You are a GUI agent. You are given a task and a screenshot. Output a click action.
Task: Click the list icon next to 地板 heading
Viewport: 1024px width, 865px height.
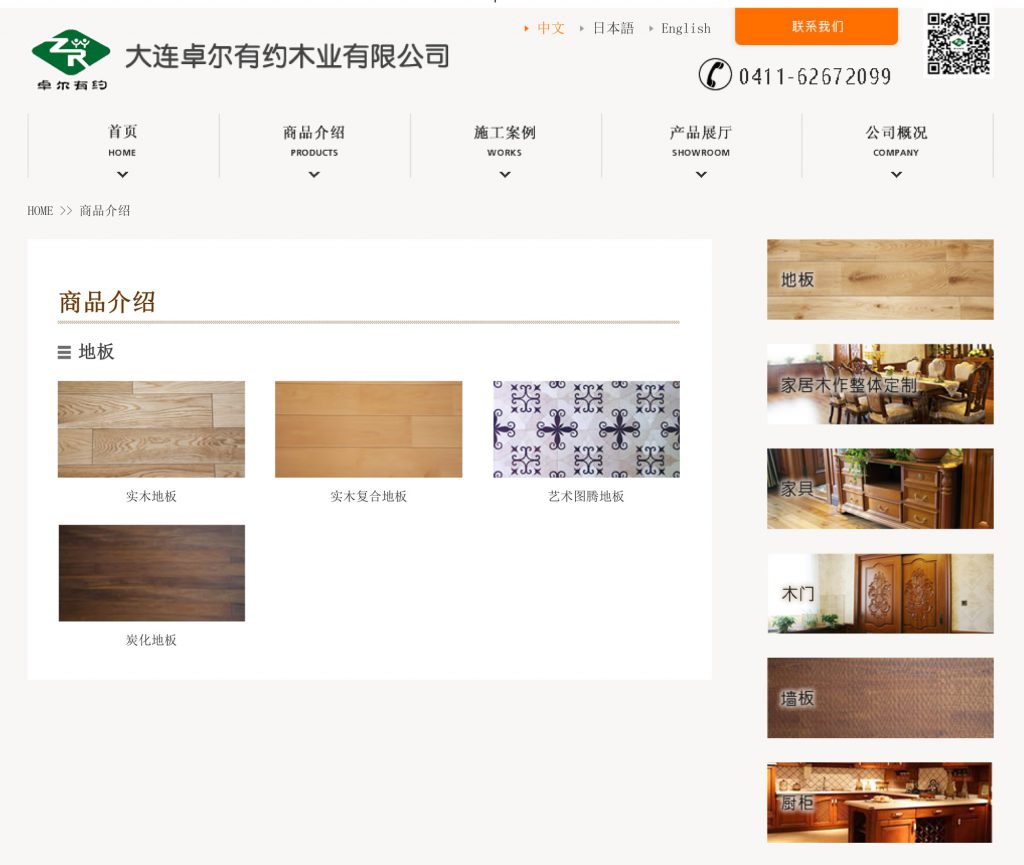coord(64,352)
